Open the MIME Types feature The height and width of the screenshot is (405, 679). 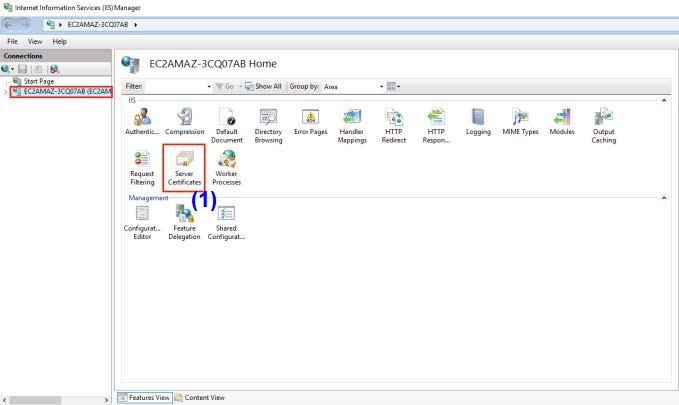520,122
